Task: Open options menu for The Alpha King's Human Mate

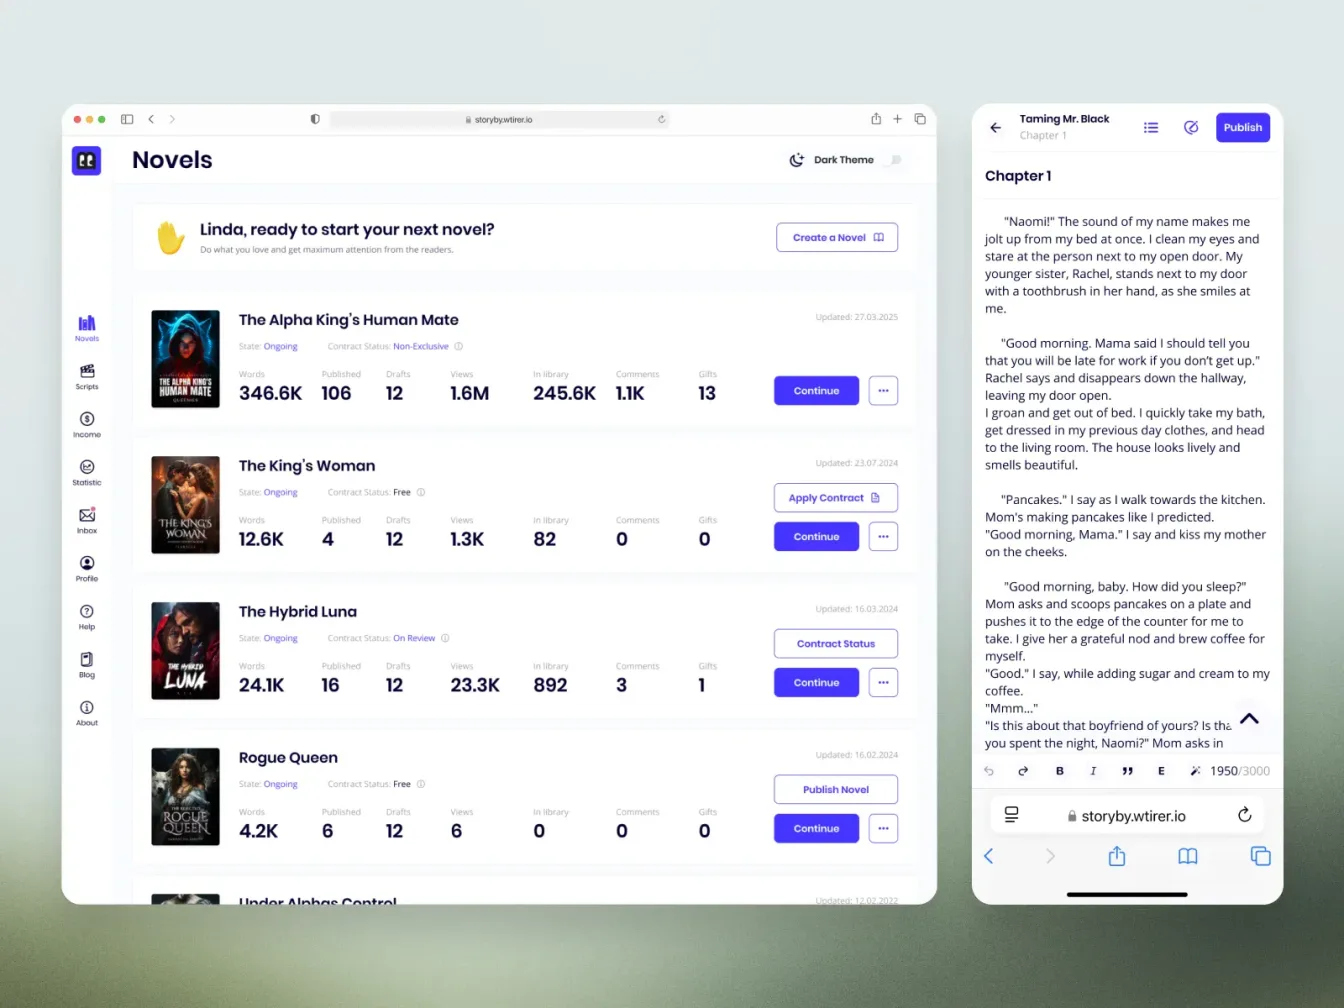Action: click(x=883, y=390)
